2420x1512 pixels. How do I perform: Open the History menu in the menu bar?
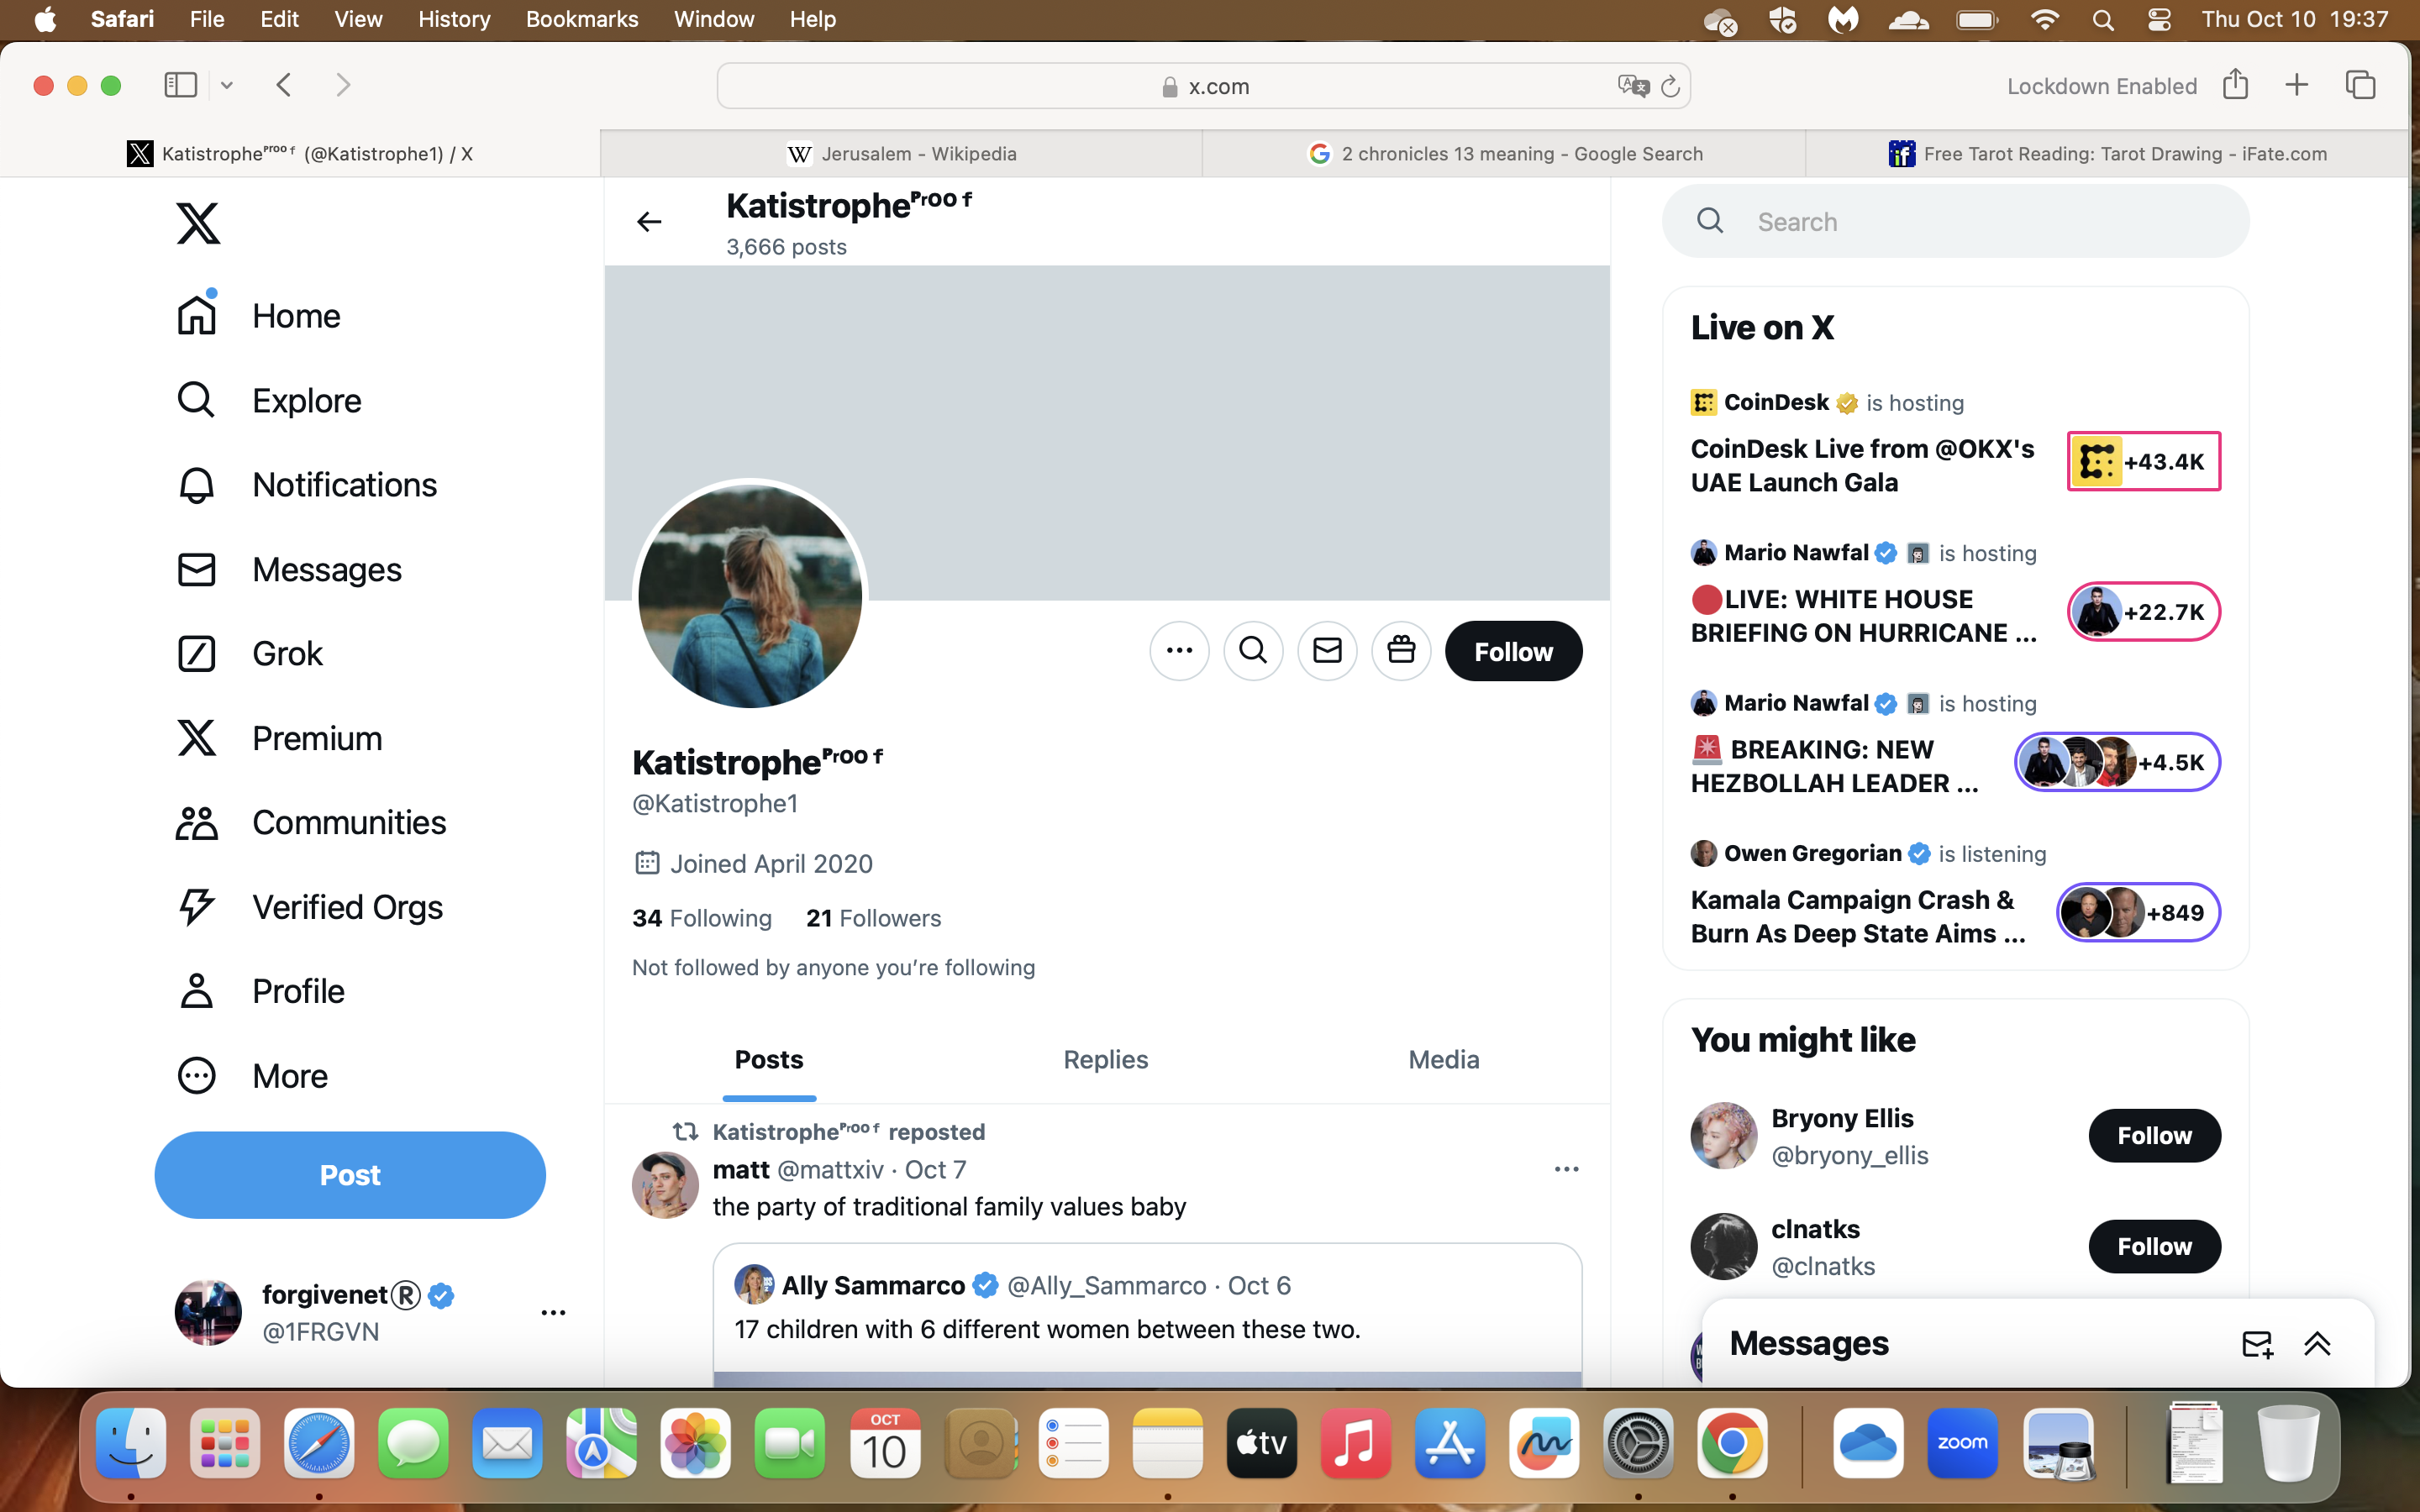(x=454, y=19)
